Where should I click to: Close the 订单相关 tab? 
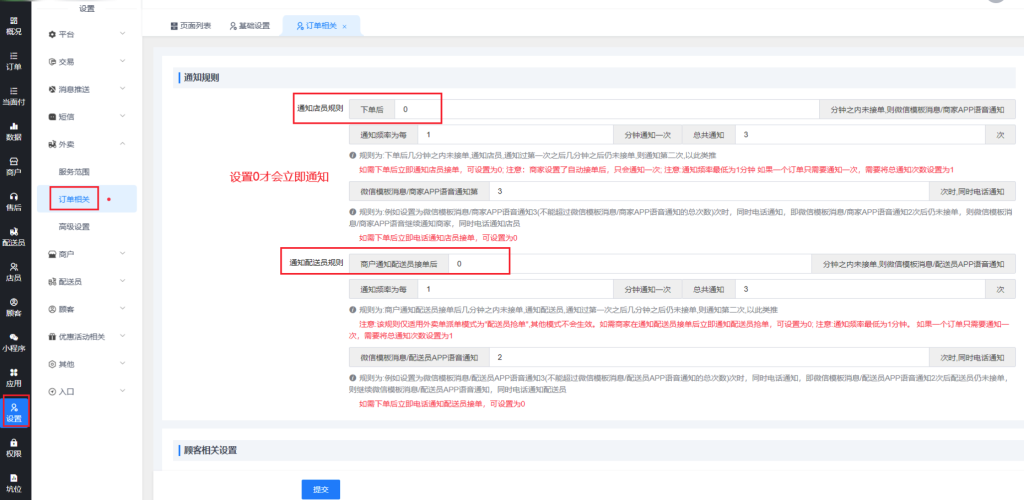[345, 26]
